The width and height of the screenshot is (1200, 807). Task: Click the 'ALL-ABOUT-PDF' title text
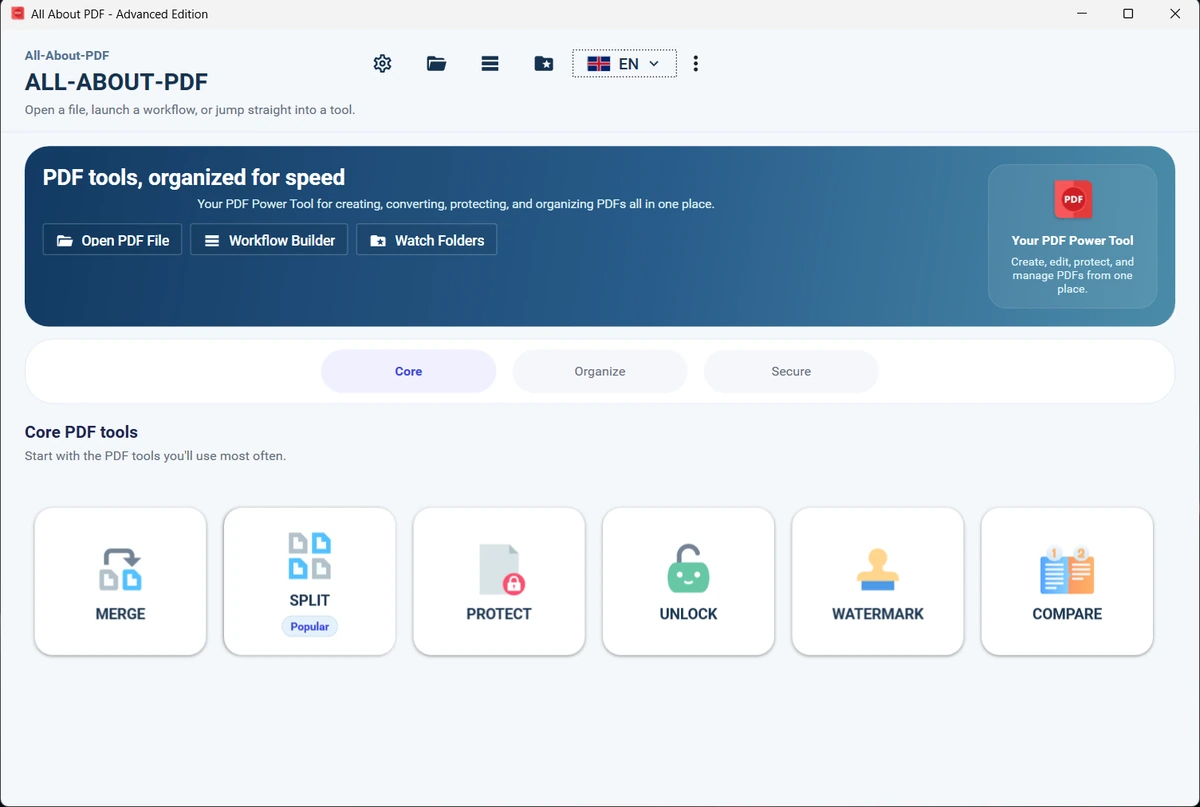coord(116,82)
